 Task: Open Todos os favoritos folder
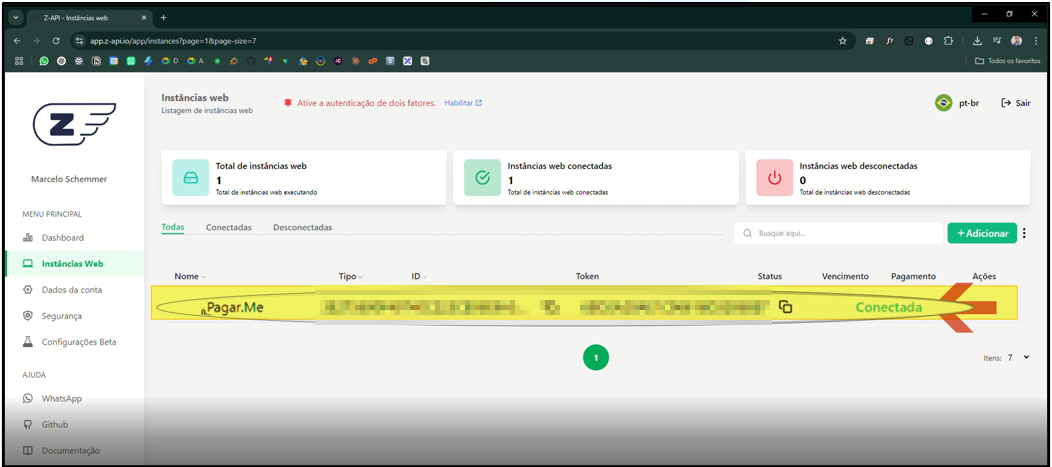1007,60
